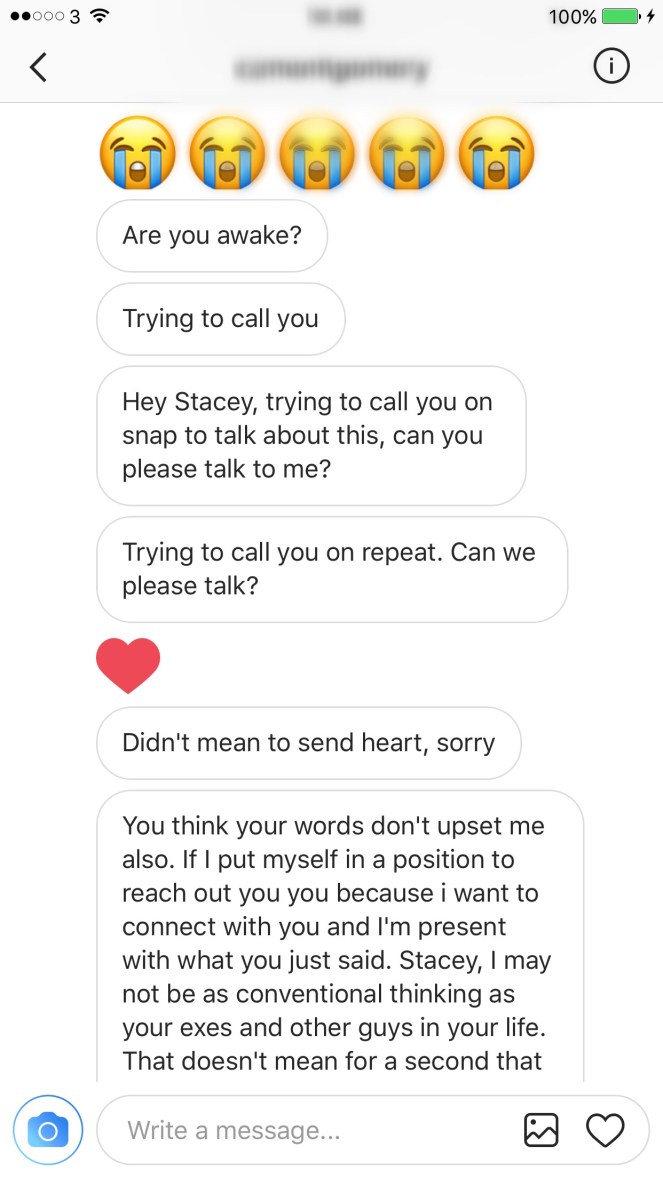Screen dimensions: 663x1178
Task: Open photo gallery picker icon
Action: click(541, 1130)
